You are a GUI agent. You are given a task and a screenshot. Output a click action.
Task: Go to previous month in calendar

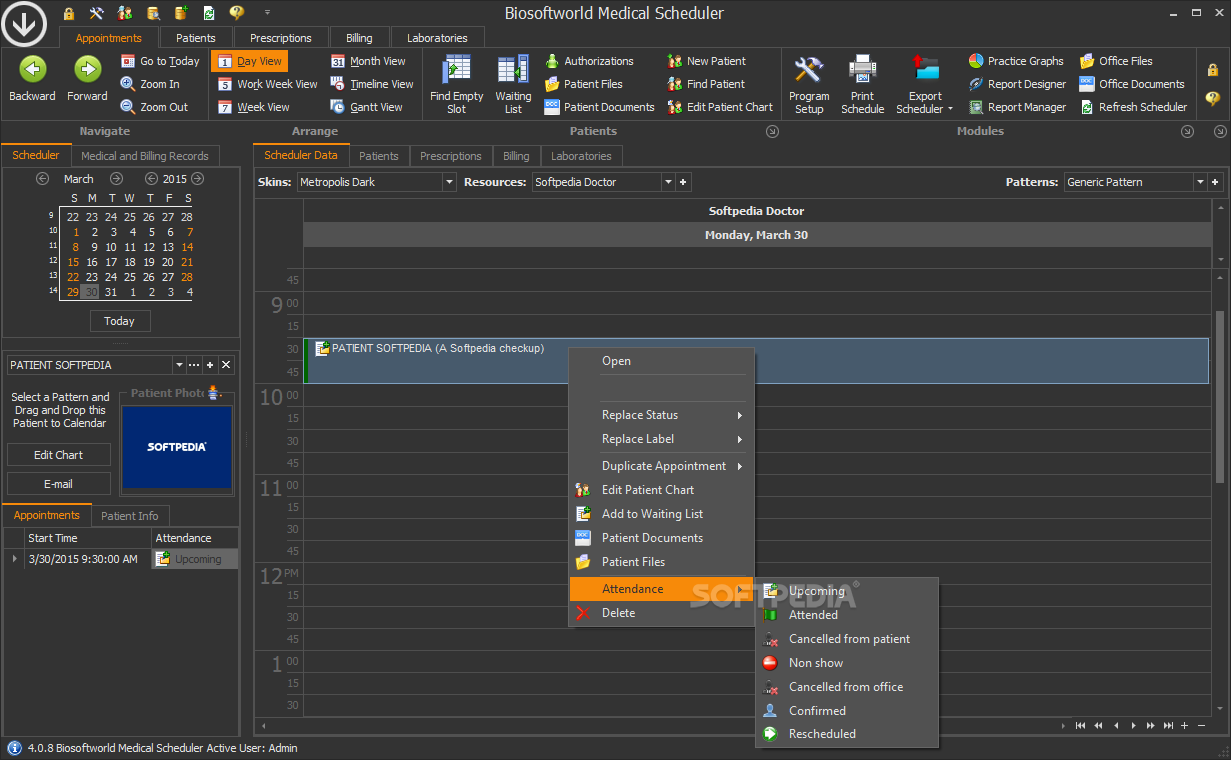coord(42,179)
